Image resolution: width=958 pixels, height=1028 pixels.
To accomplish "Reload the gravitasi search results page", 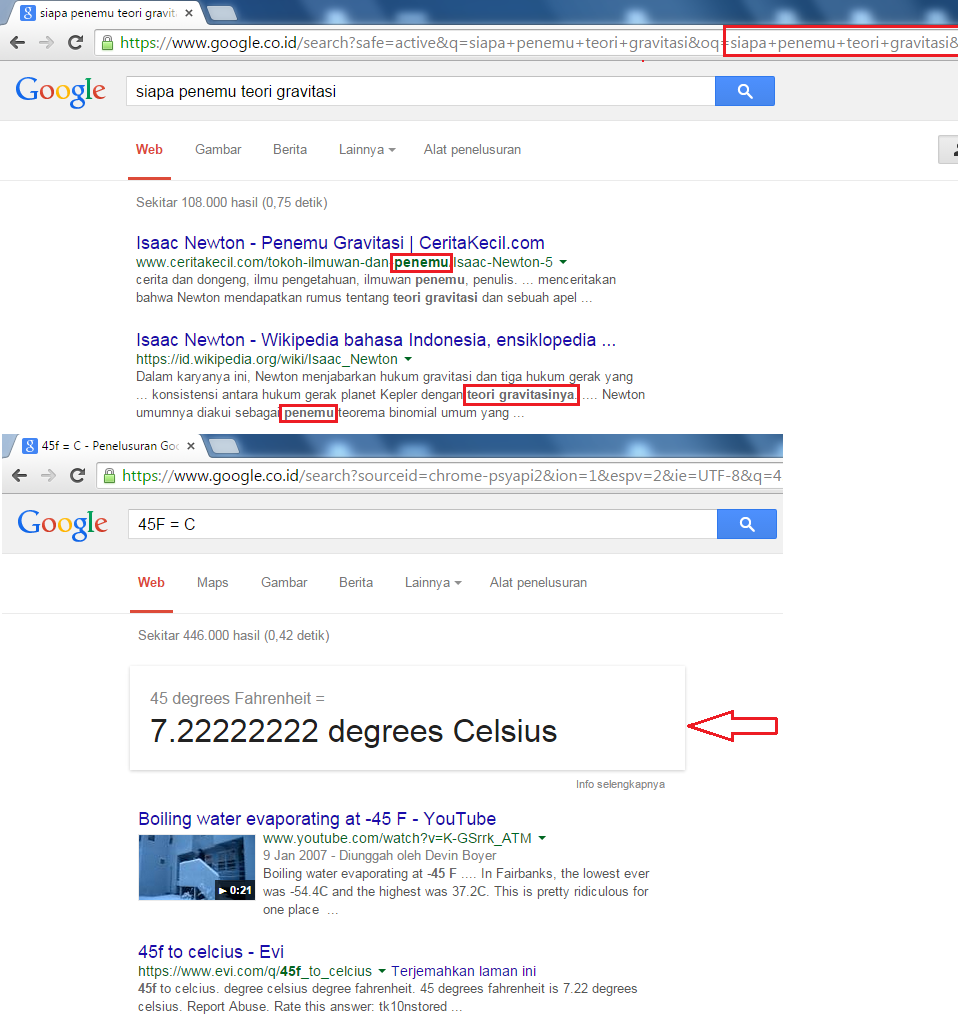I will [75, 43].
